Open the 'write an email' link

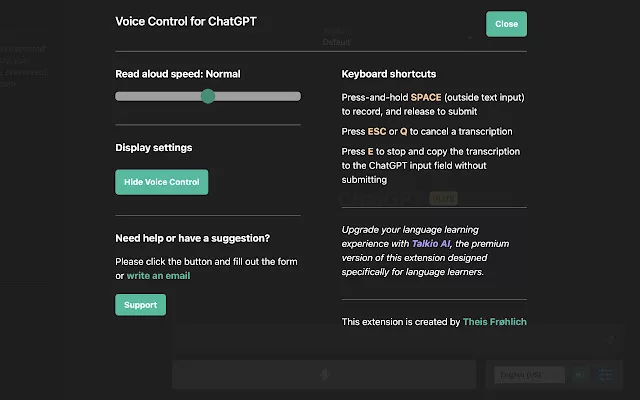(158, 276)
